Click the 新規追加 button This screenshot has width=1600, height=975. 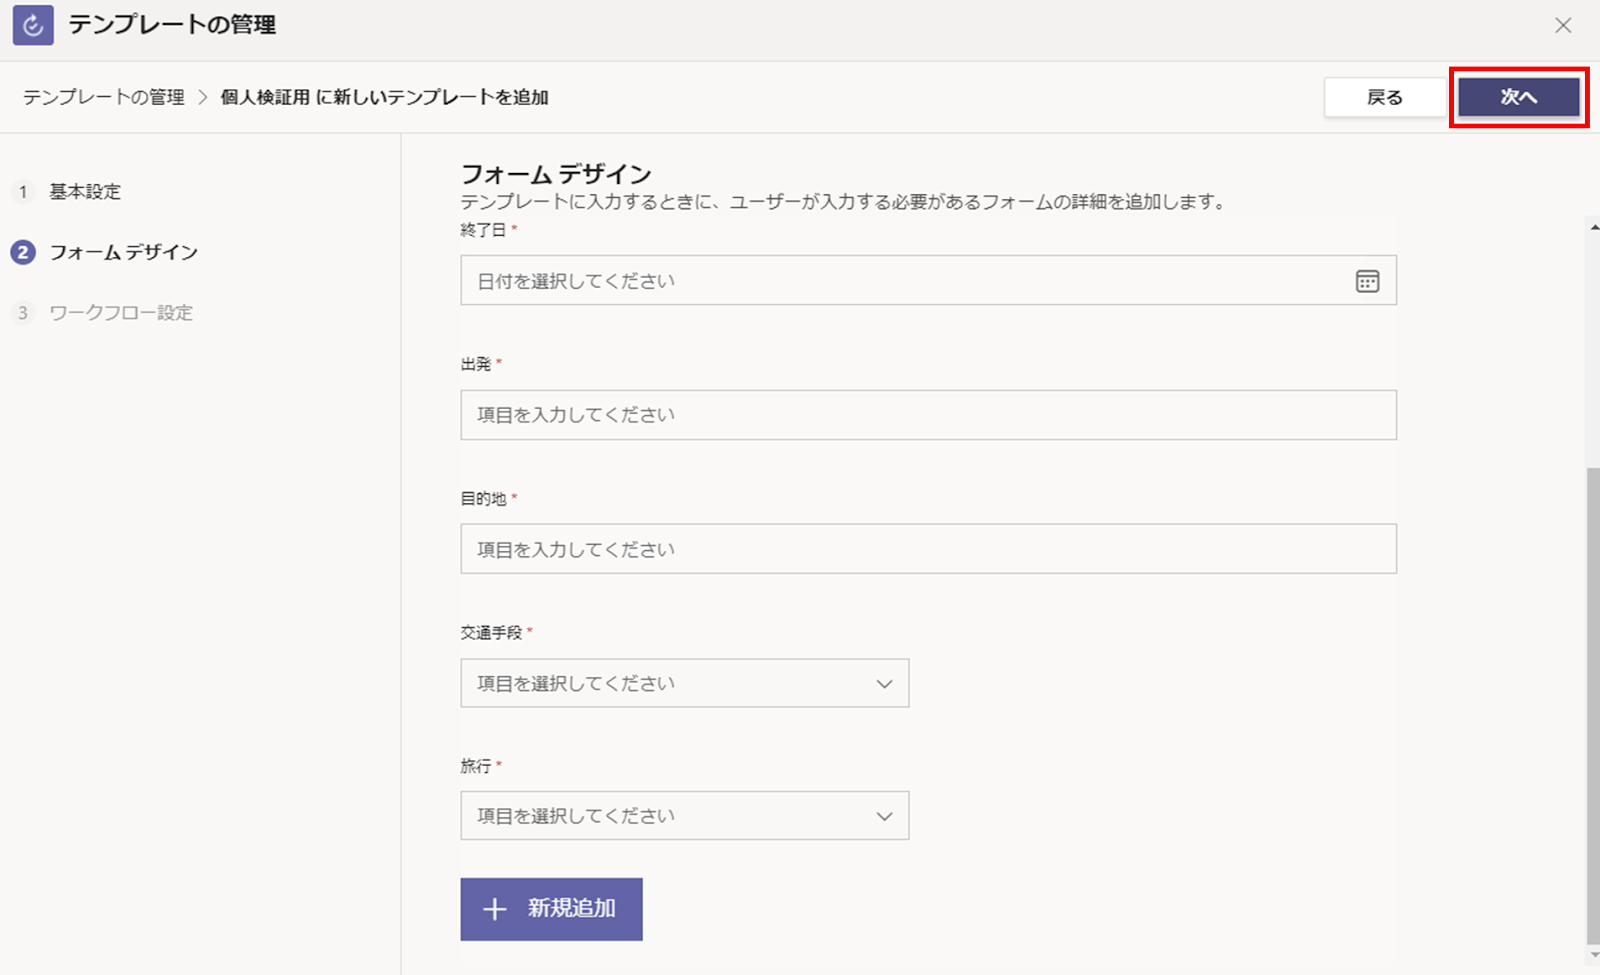pyautogui.click(x=551, y=909)
